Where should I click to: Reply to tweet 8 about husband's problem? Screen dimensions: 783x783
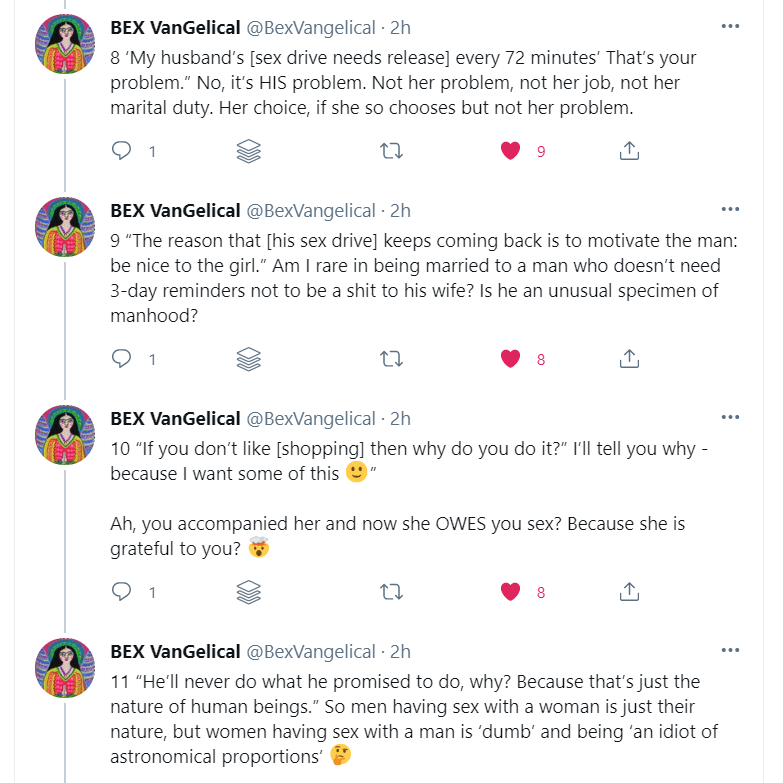[x=122, y=151]
